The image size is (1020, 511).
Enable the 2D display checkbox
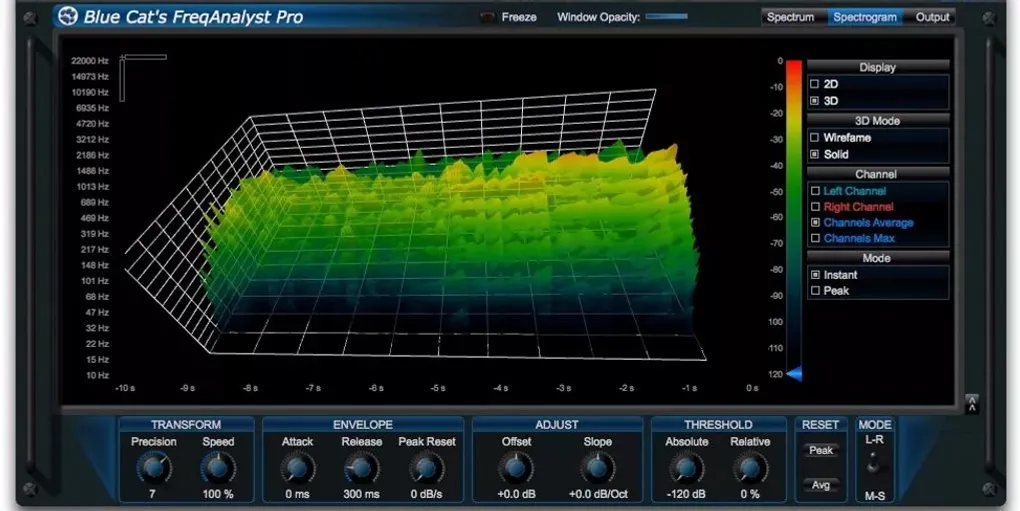click(x=815, y=85)
